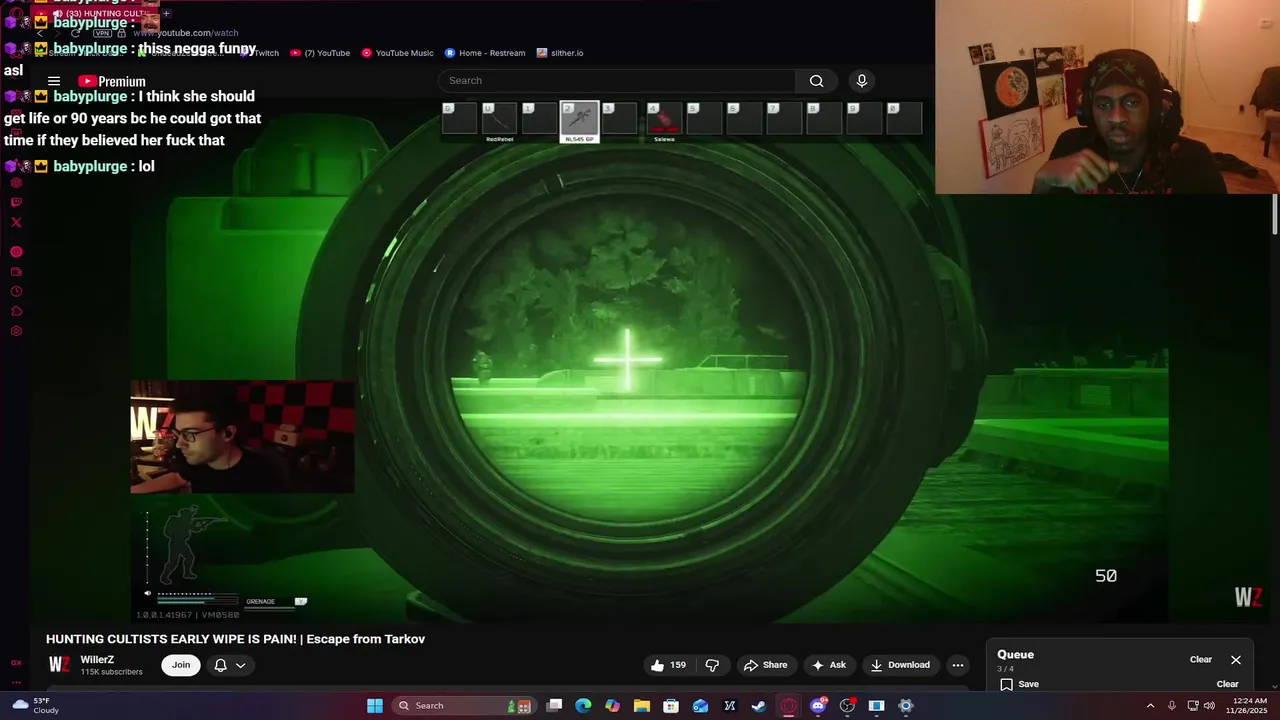Image resolution: width=1280 pixels, height=720 pixels.
Task: Clear the queue via top Clear button
Action: [x=1201, y=660]
